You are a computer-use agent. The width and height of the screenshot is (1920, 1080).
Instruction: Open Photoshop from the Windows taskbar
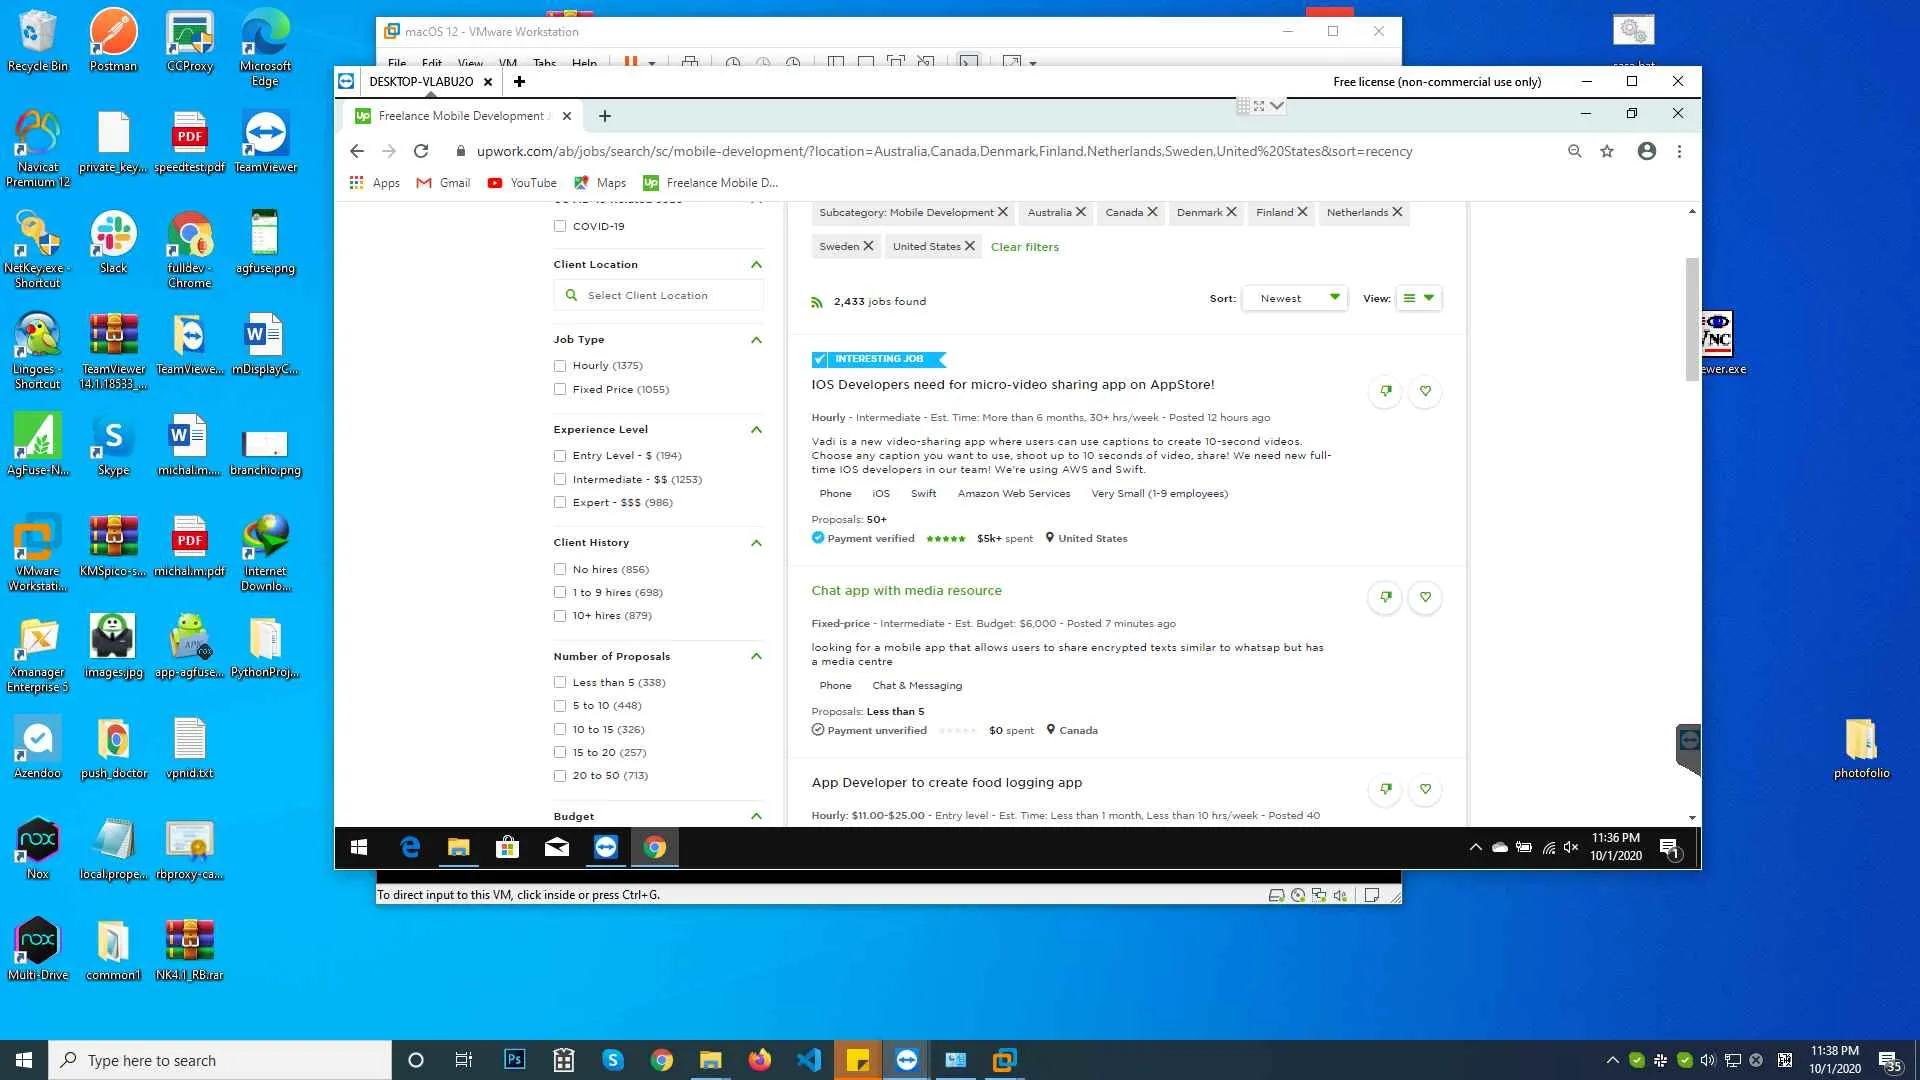[515, 1060]
